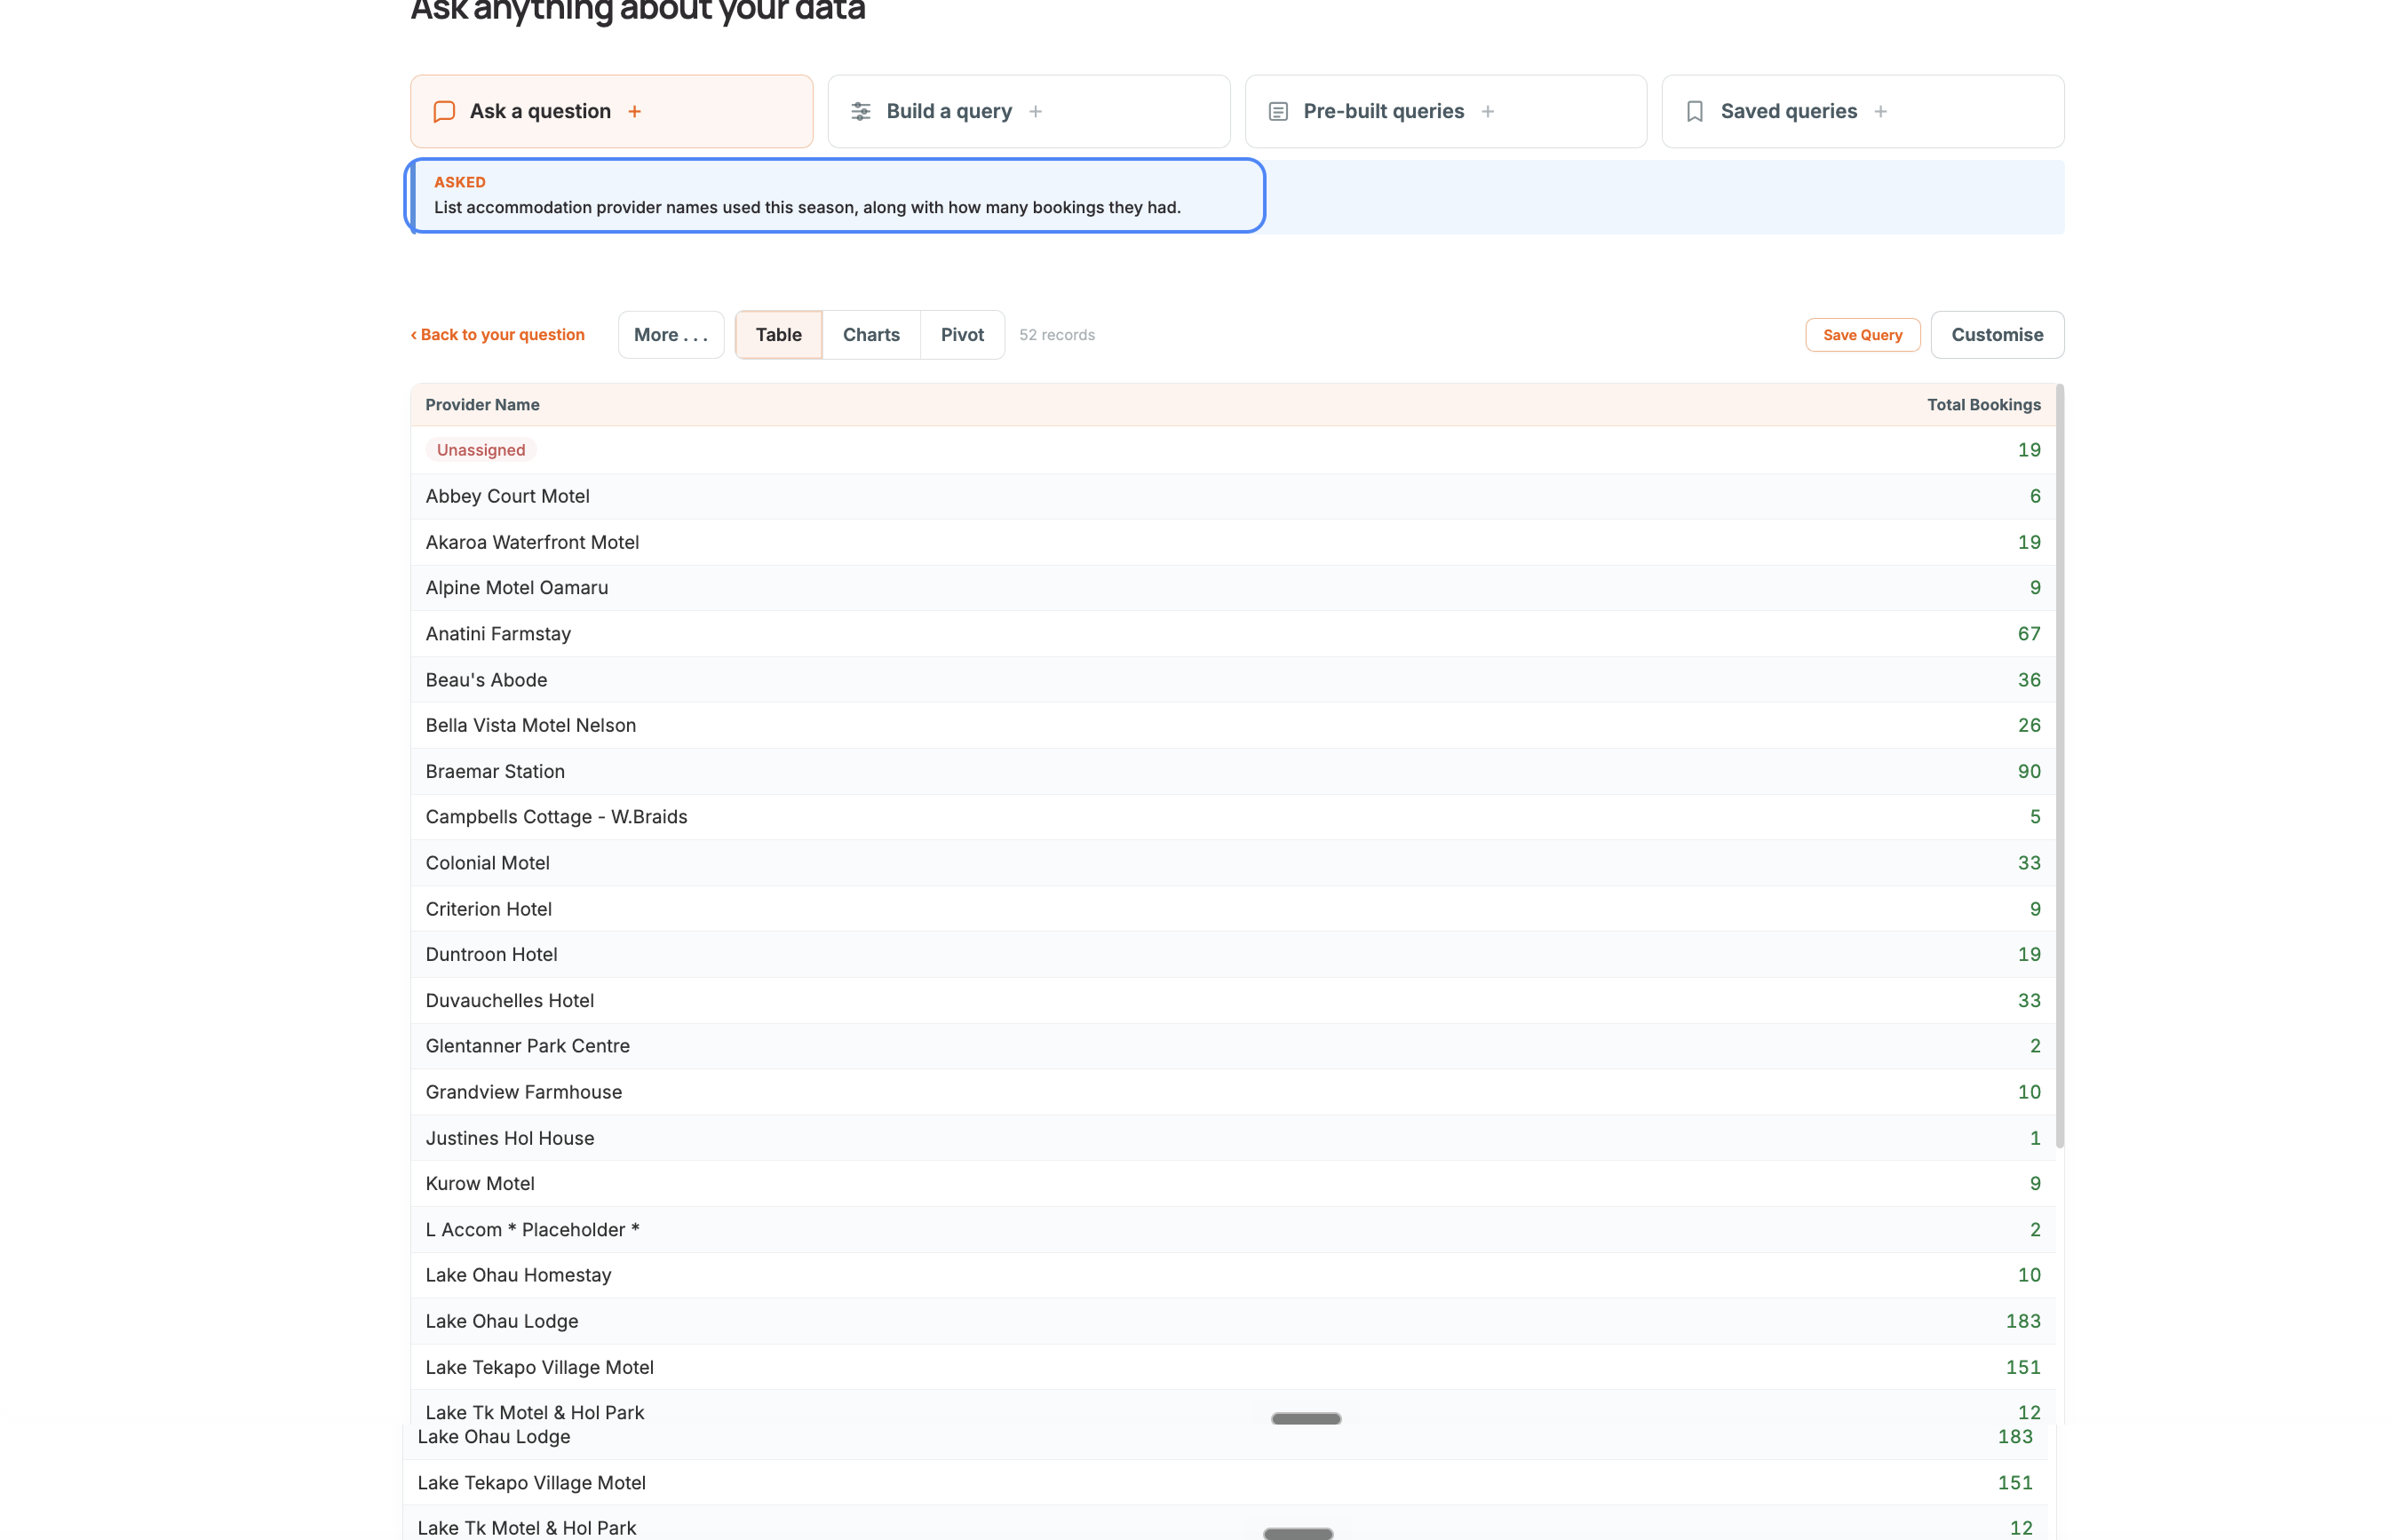The width and height of the screenshot is (2391, 1540).
Task: Open the Pre-built queries tab
Action: pyautogui.click(x=1445, y=111)
